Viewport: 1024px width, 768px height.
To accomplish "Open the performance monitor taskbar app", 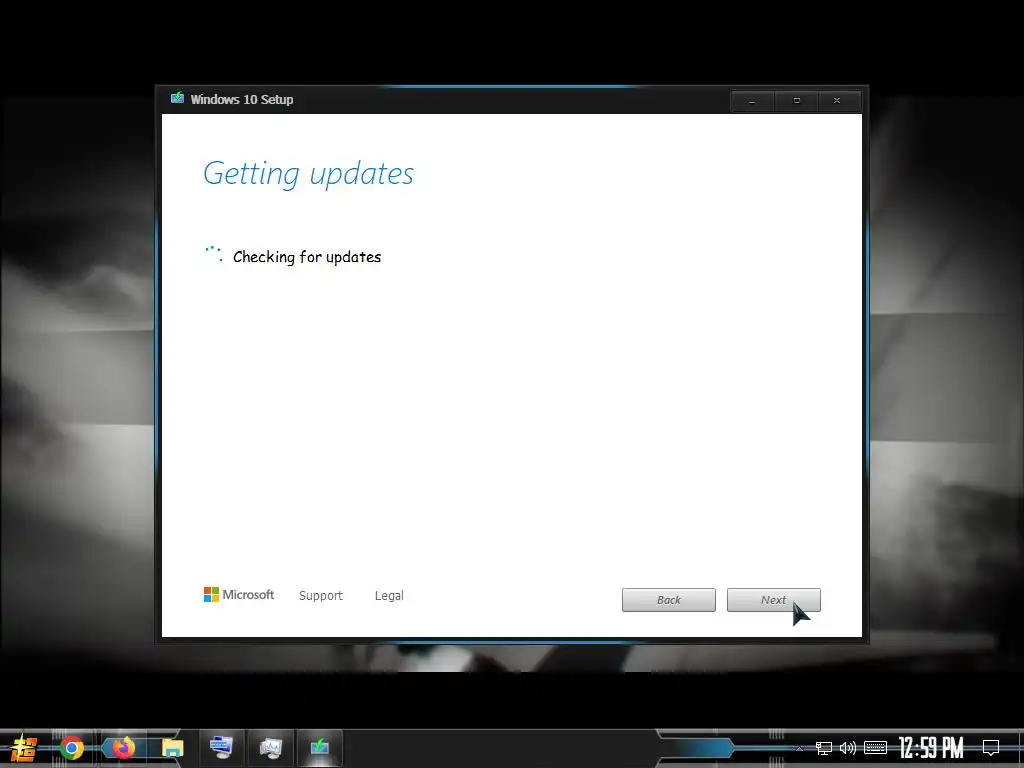I will coord(270,746).
